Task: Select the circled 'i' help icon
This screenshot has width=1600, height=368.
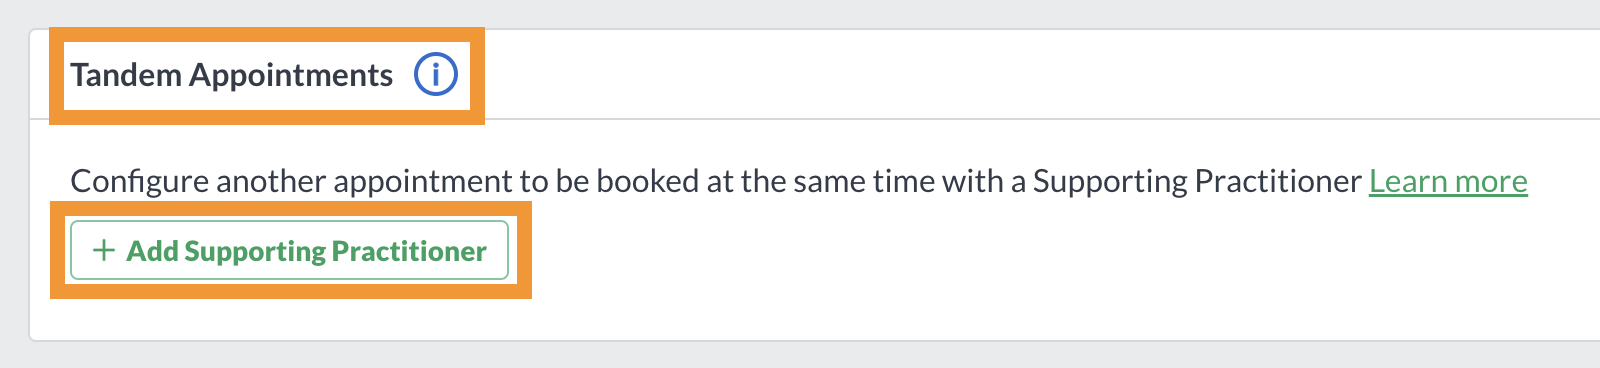Action: [x=436, y=75]
